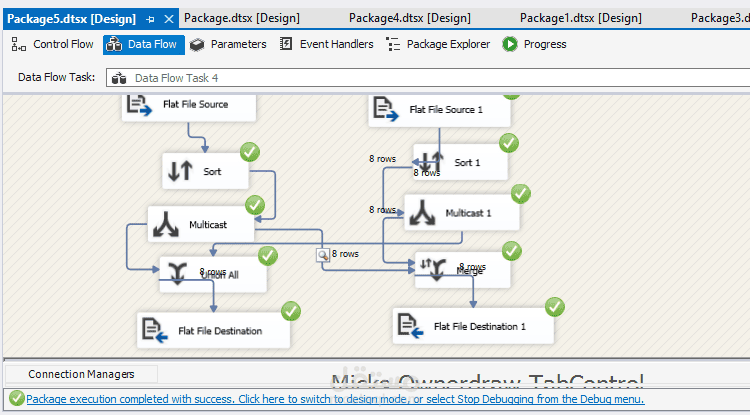Select the Sort 1 component

pyautogui.click(x=460, y=162)
